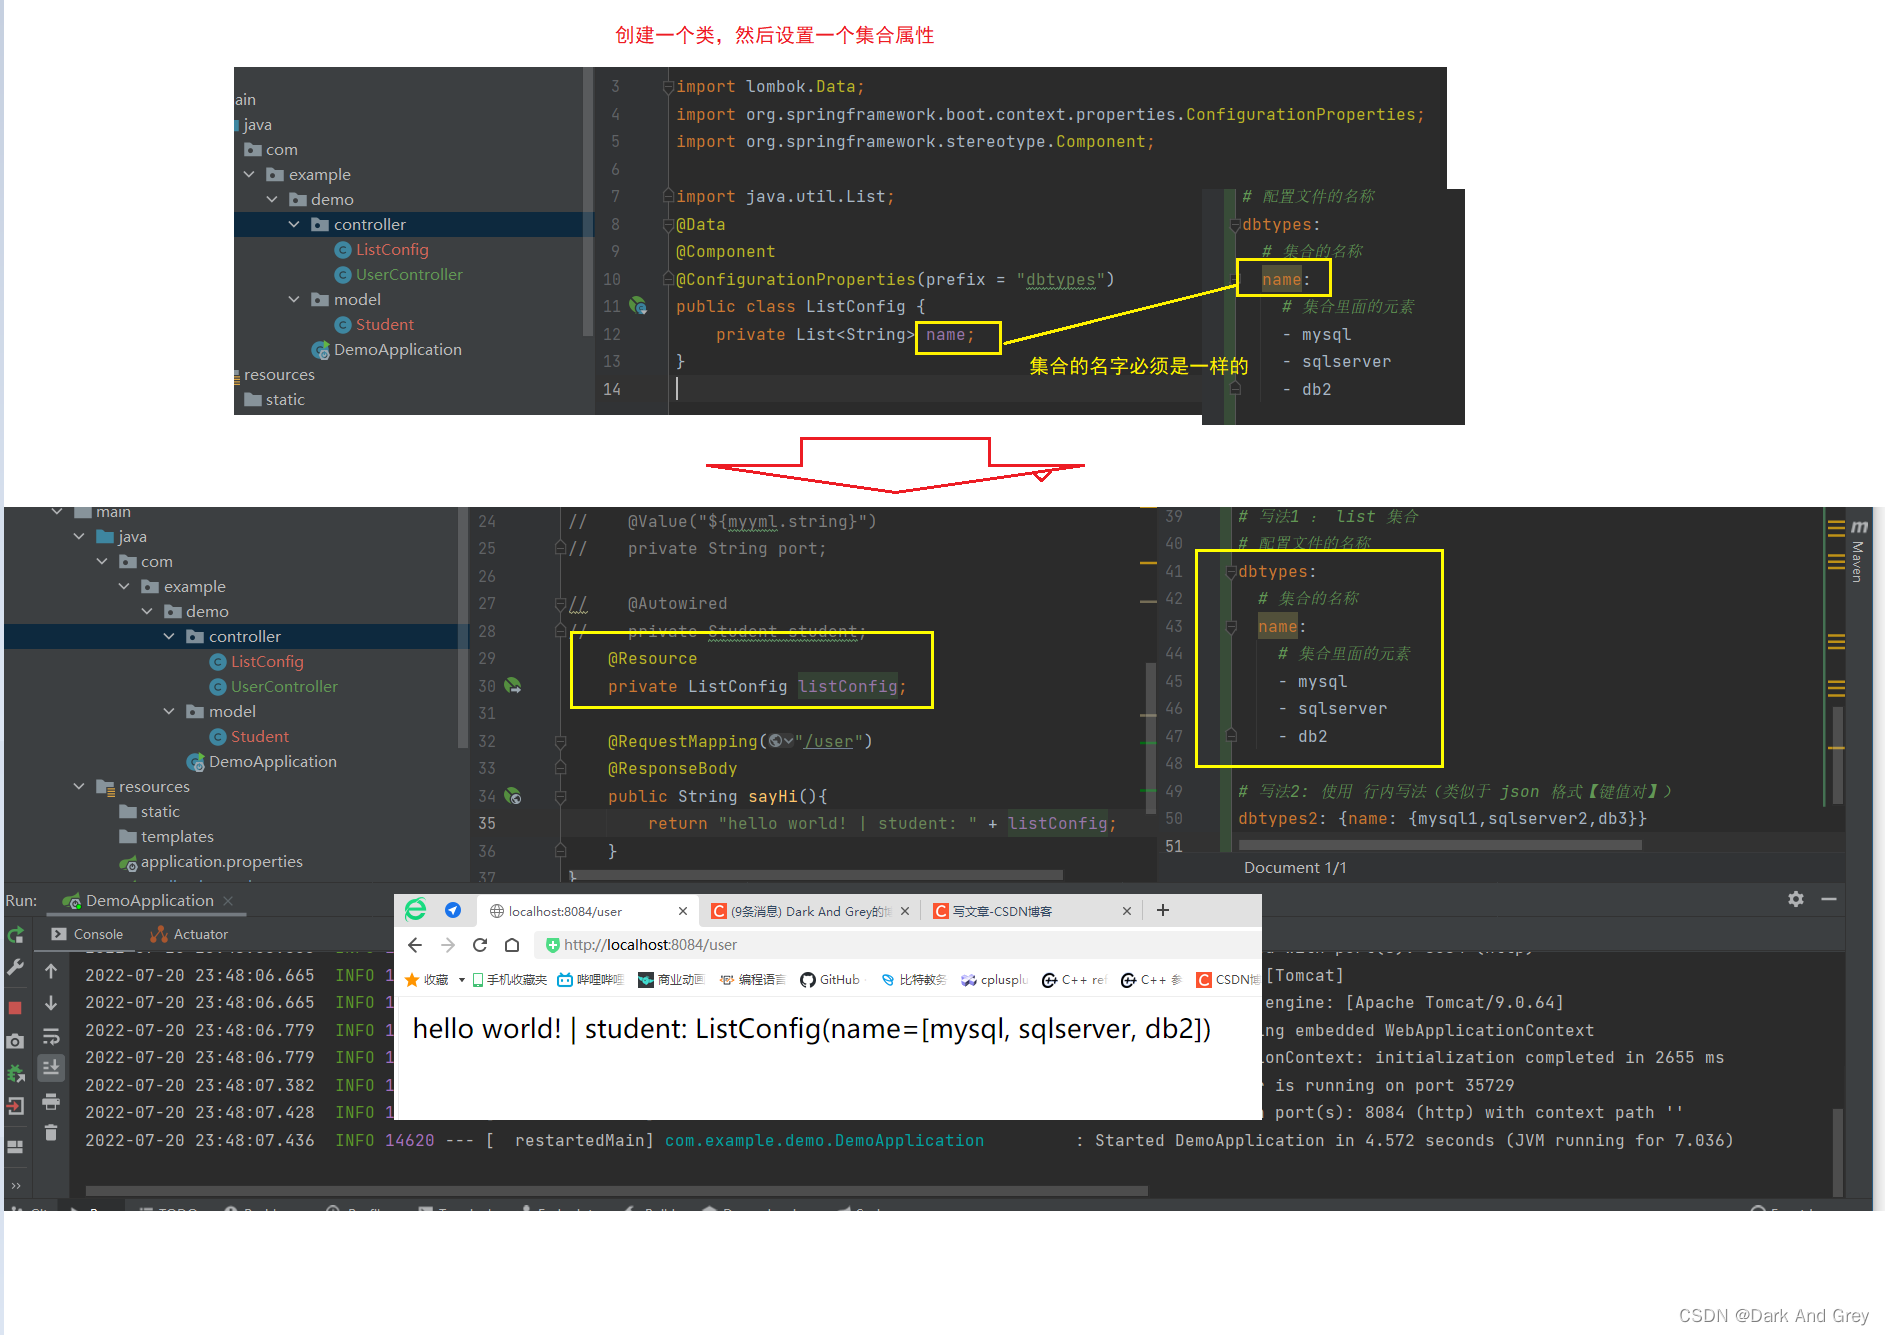This screenshot has width=1885, height=1335.
Task: Go forward in the browser
Action: click(448, 945)
